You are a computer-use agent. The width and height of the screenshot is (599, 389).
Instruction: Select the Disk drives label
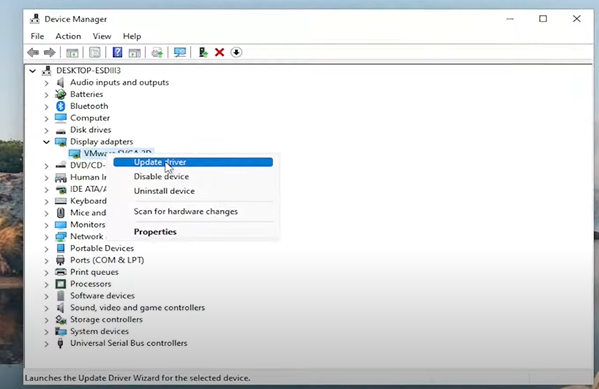click(x=91, y=130)
